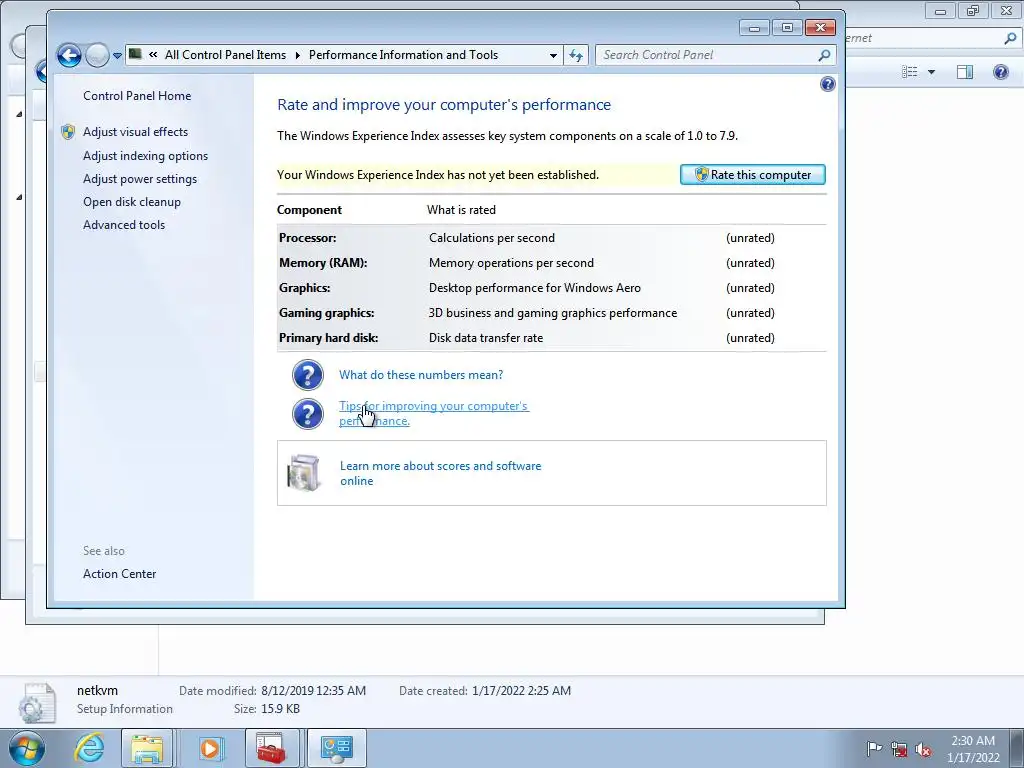Screen dimensions: 1024x768
Task: Open recent pages dropdown beside Forward button
Action: coord(117,56)
